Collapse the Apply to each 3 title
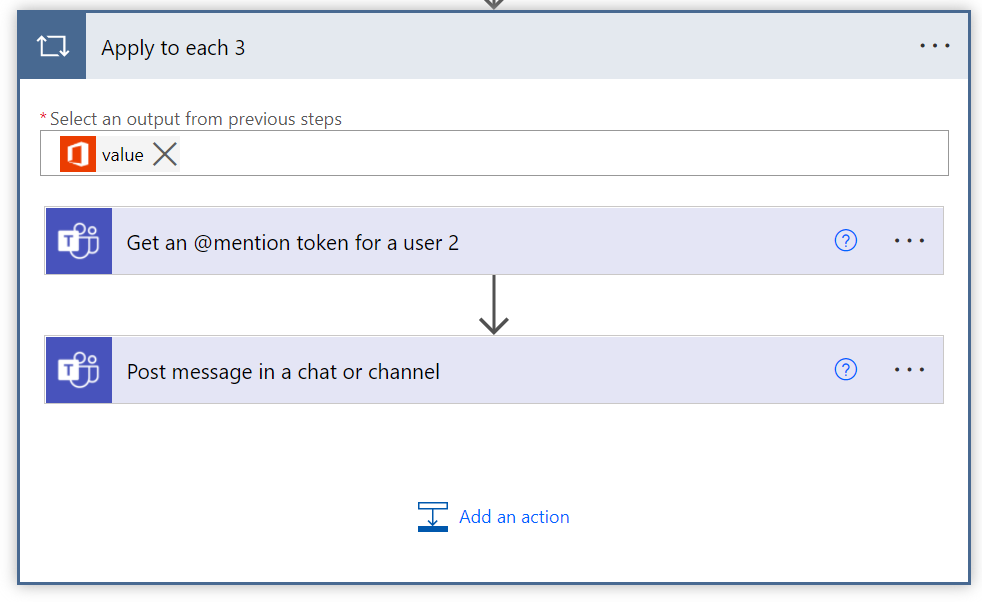The width and height of the screenshot is (982, 602). point(173,48)
